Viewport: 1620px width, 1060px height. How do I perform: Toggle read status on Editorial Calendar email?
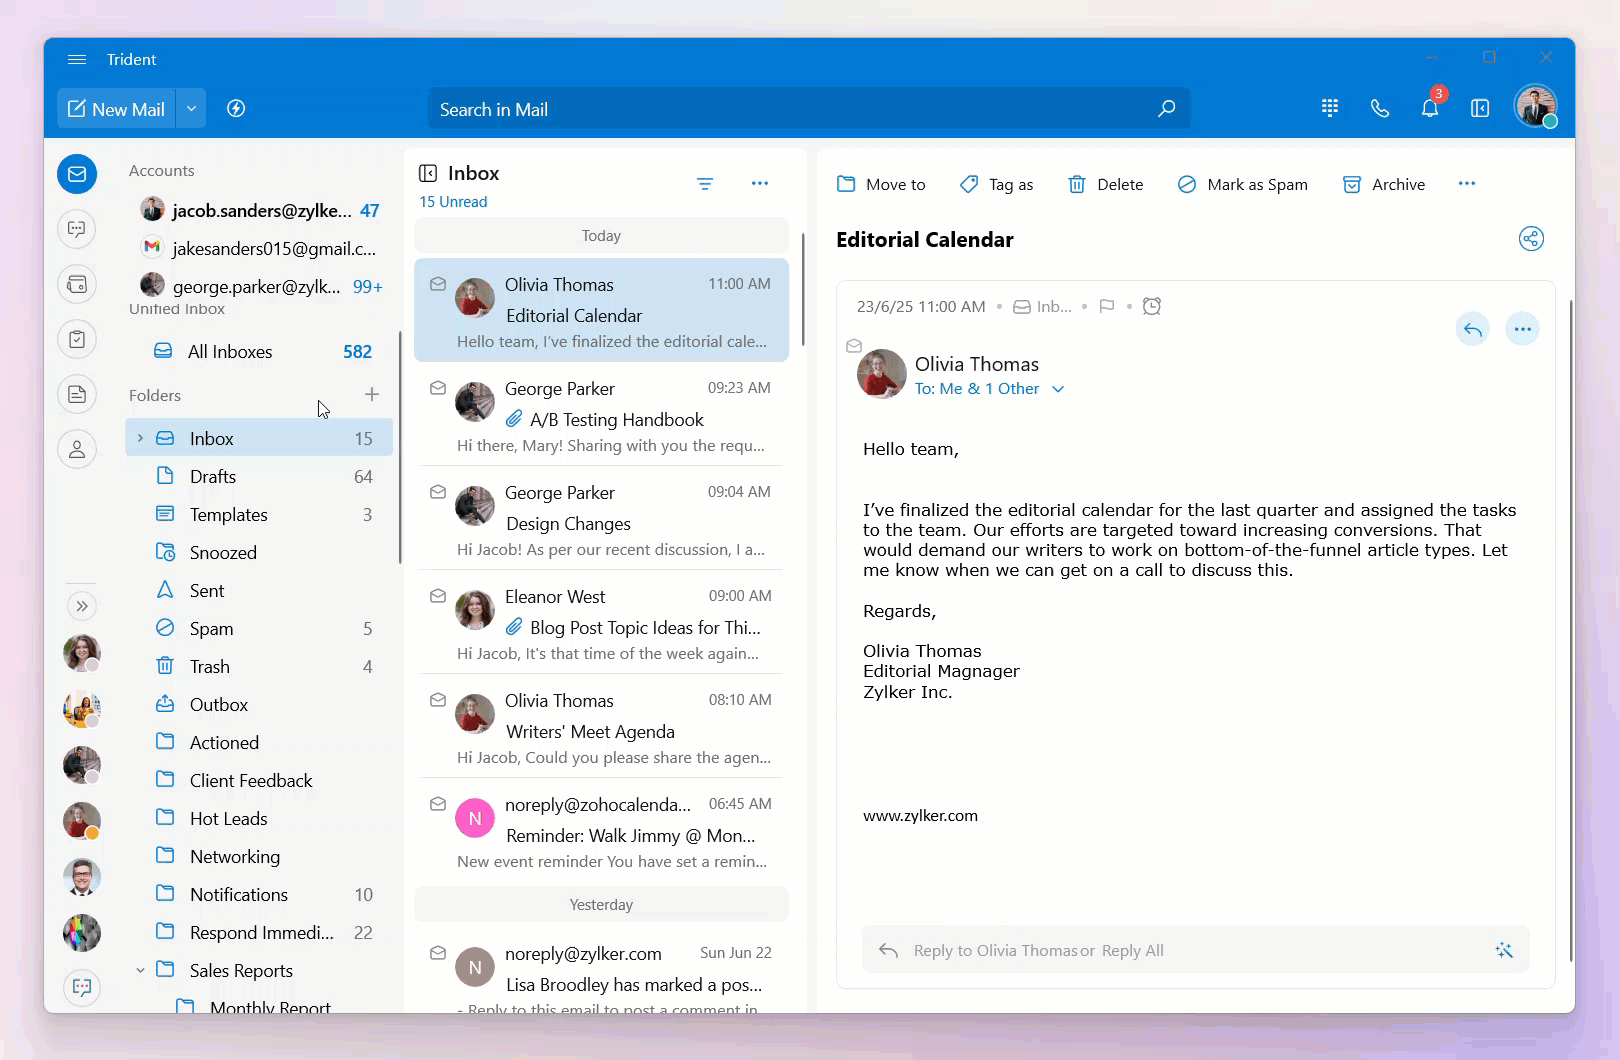pyautogui.click(x=438, y=284)
